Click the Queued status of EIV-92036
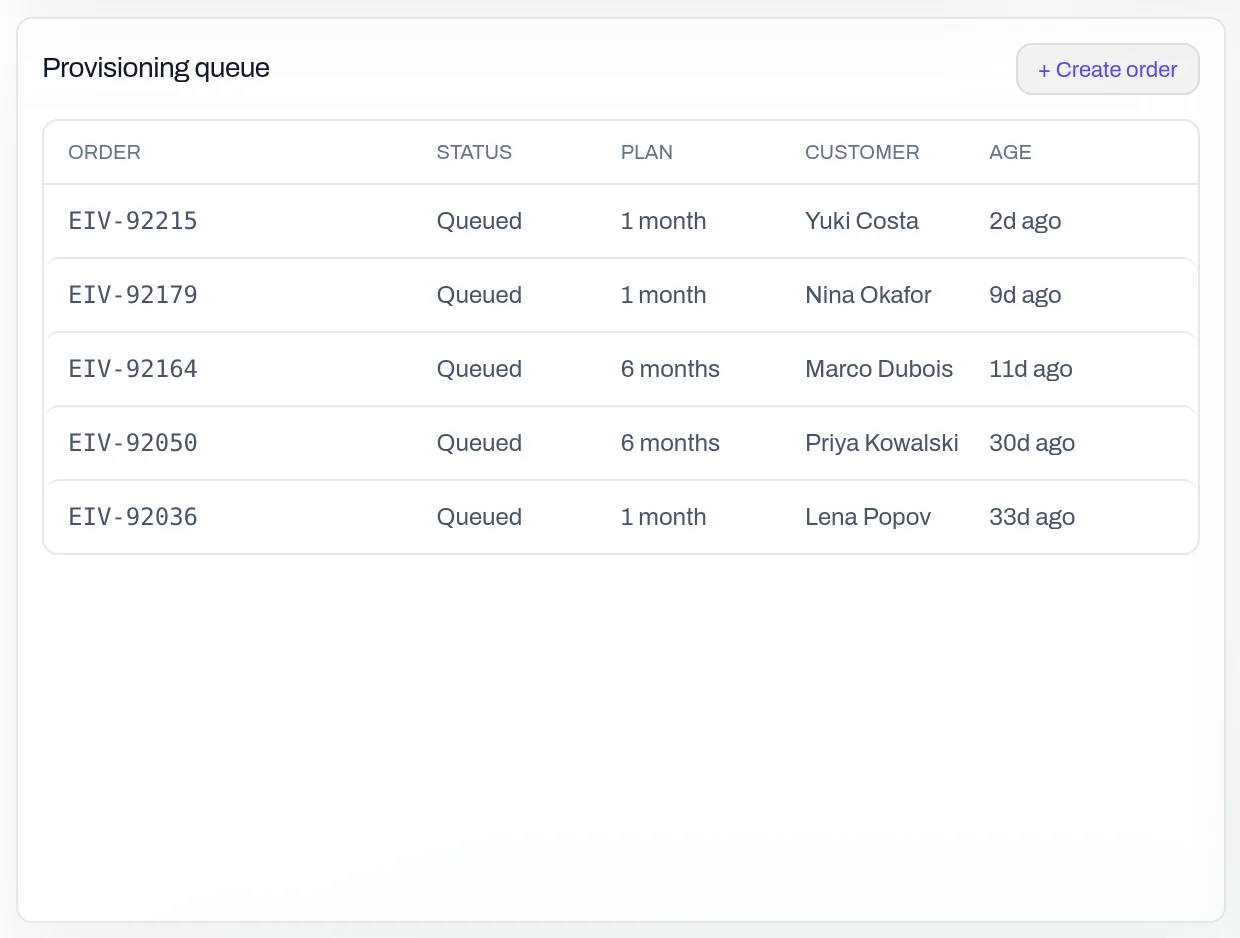The image size is (1240, 938). pos(479,517)
